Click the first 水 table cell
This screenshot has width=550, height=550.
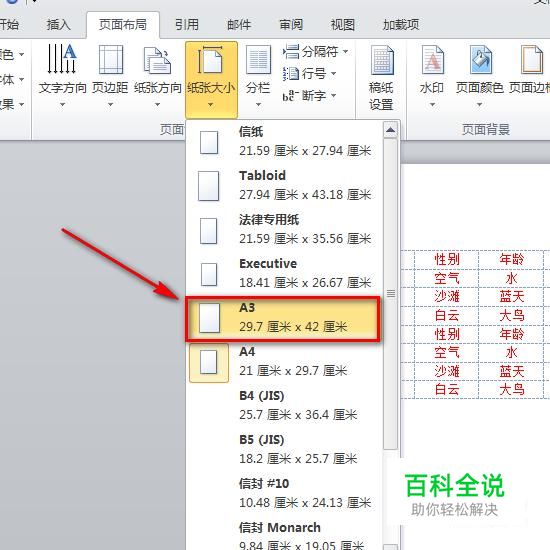511,279
